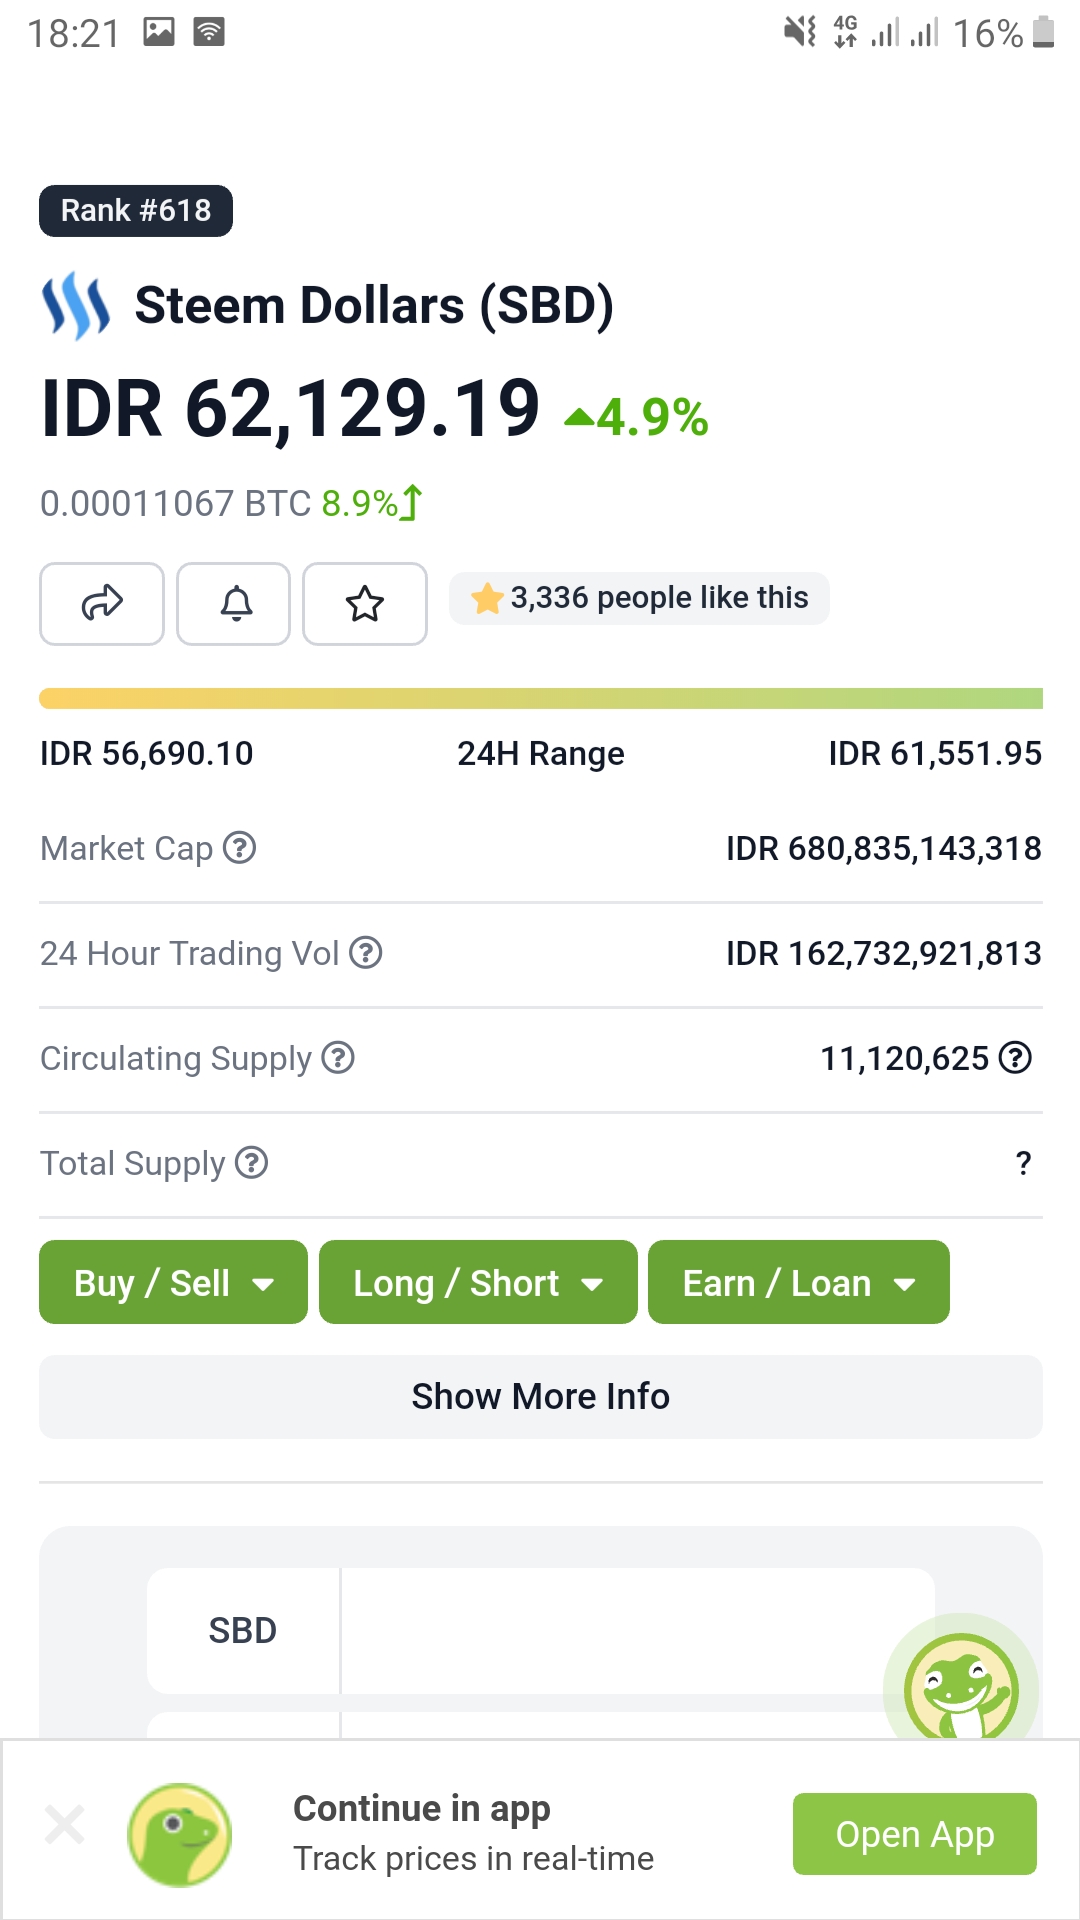The image size is (1080, 1920).
Task: Tap the 3,336 people like this badge
Action: (x=639, y=598)
